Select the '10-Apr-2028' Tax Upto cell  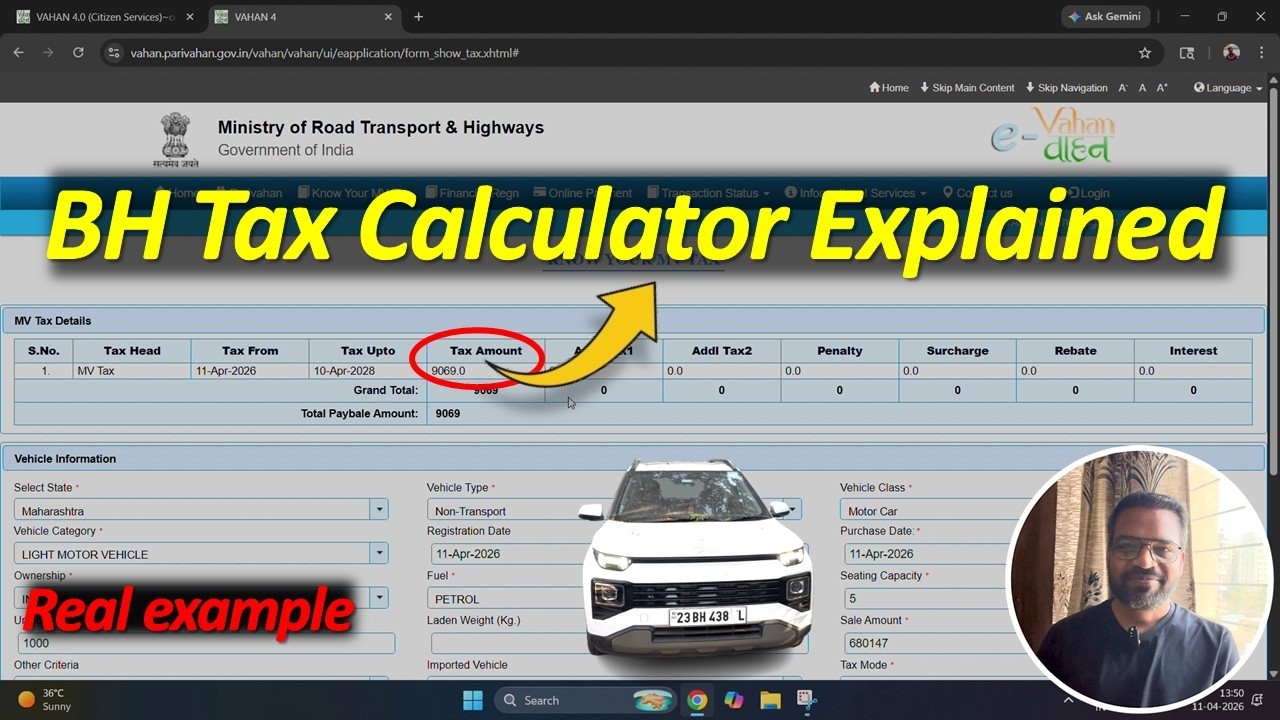pyautogui.click(x=367, y=371)
